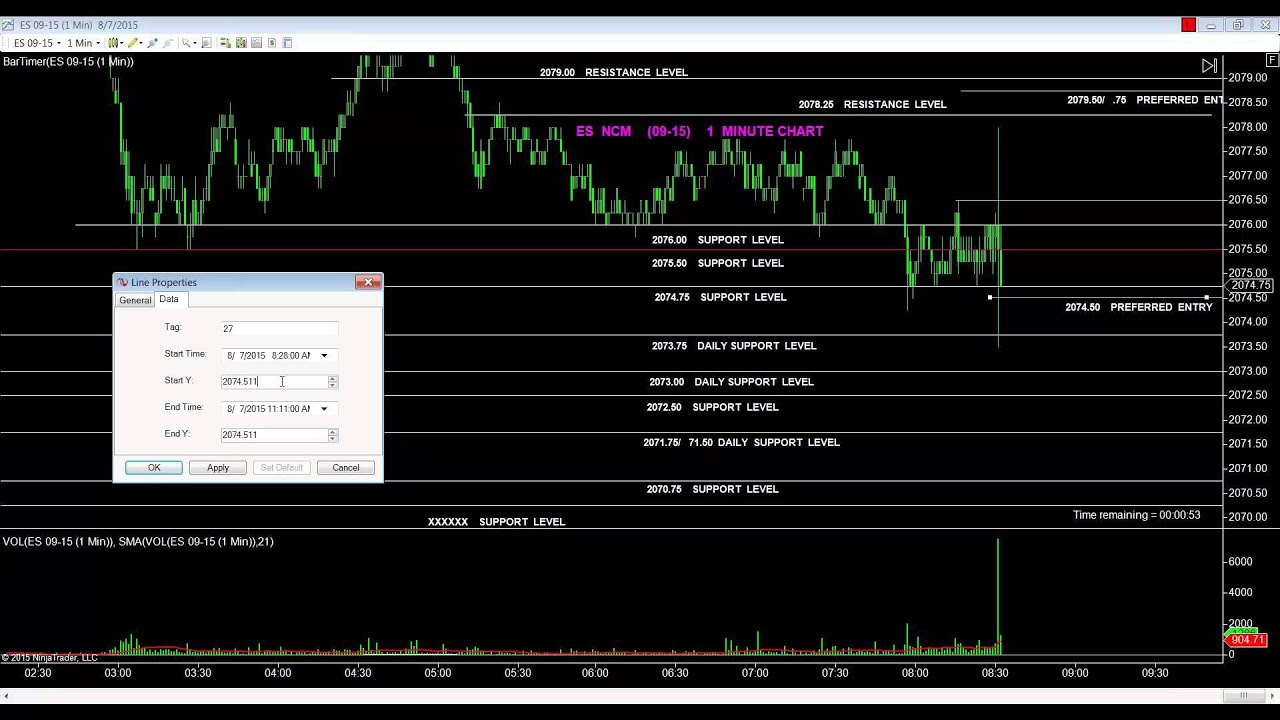Open the Start Time date dropdown
The width and height of the screenshot is (1280, 720).
click(324, 356)
